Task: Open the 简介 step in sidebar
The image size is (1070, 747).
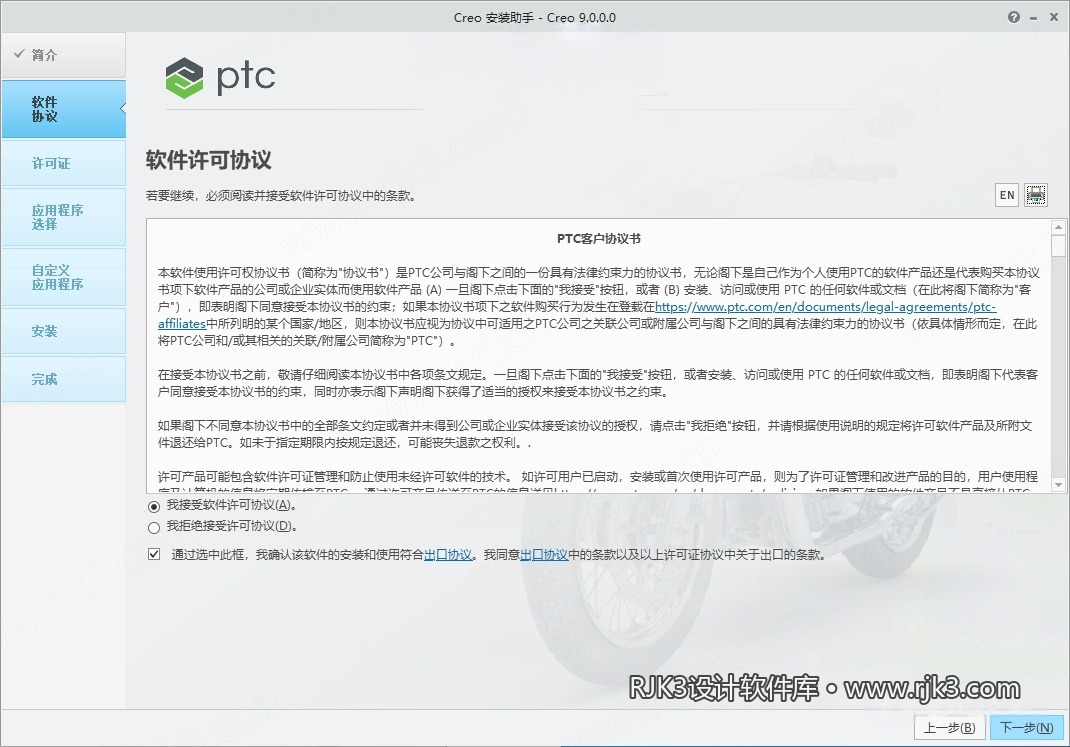Action: 63,55
